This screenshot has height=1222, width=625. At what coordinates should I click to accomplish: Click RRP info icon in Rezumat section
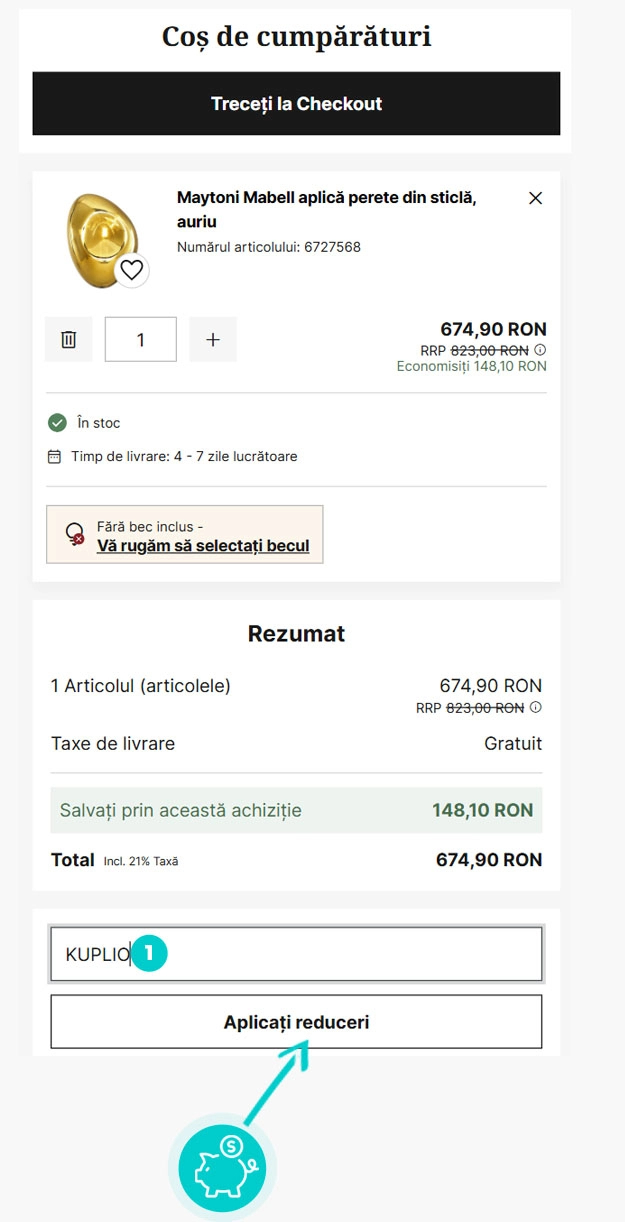(535, 707)
